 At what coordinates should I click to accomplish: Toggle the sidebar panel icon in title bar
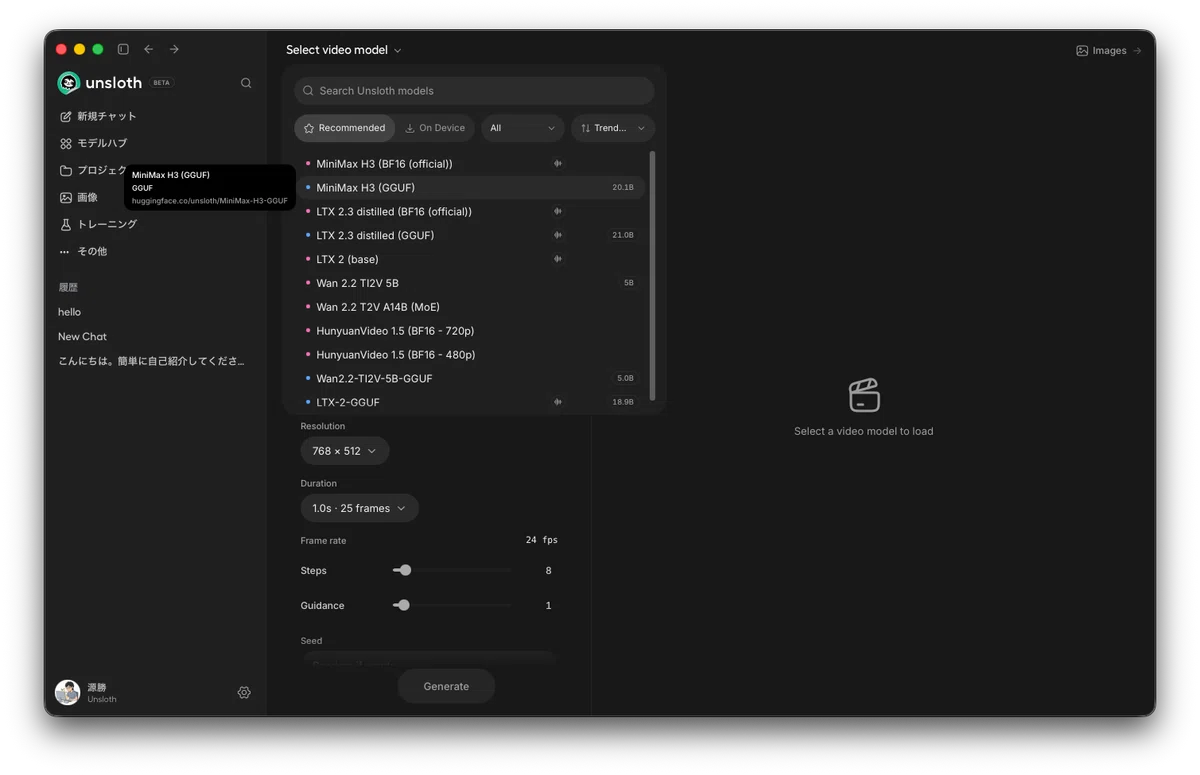coord(123,49)
